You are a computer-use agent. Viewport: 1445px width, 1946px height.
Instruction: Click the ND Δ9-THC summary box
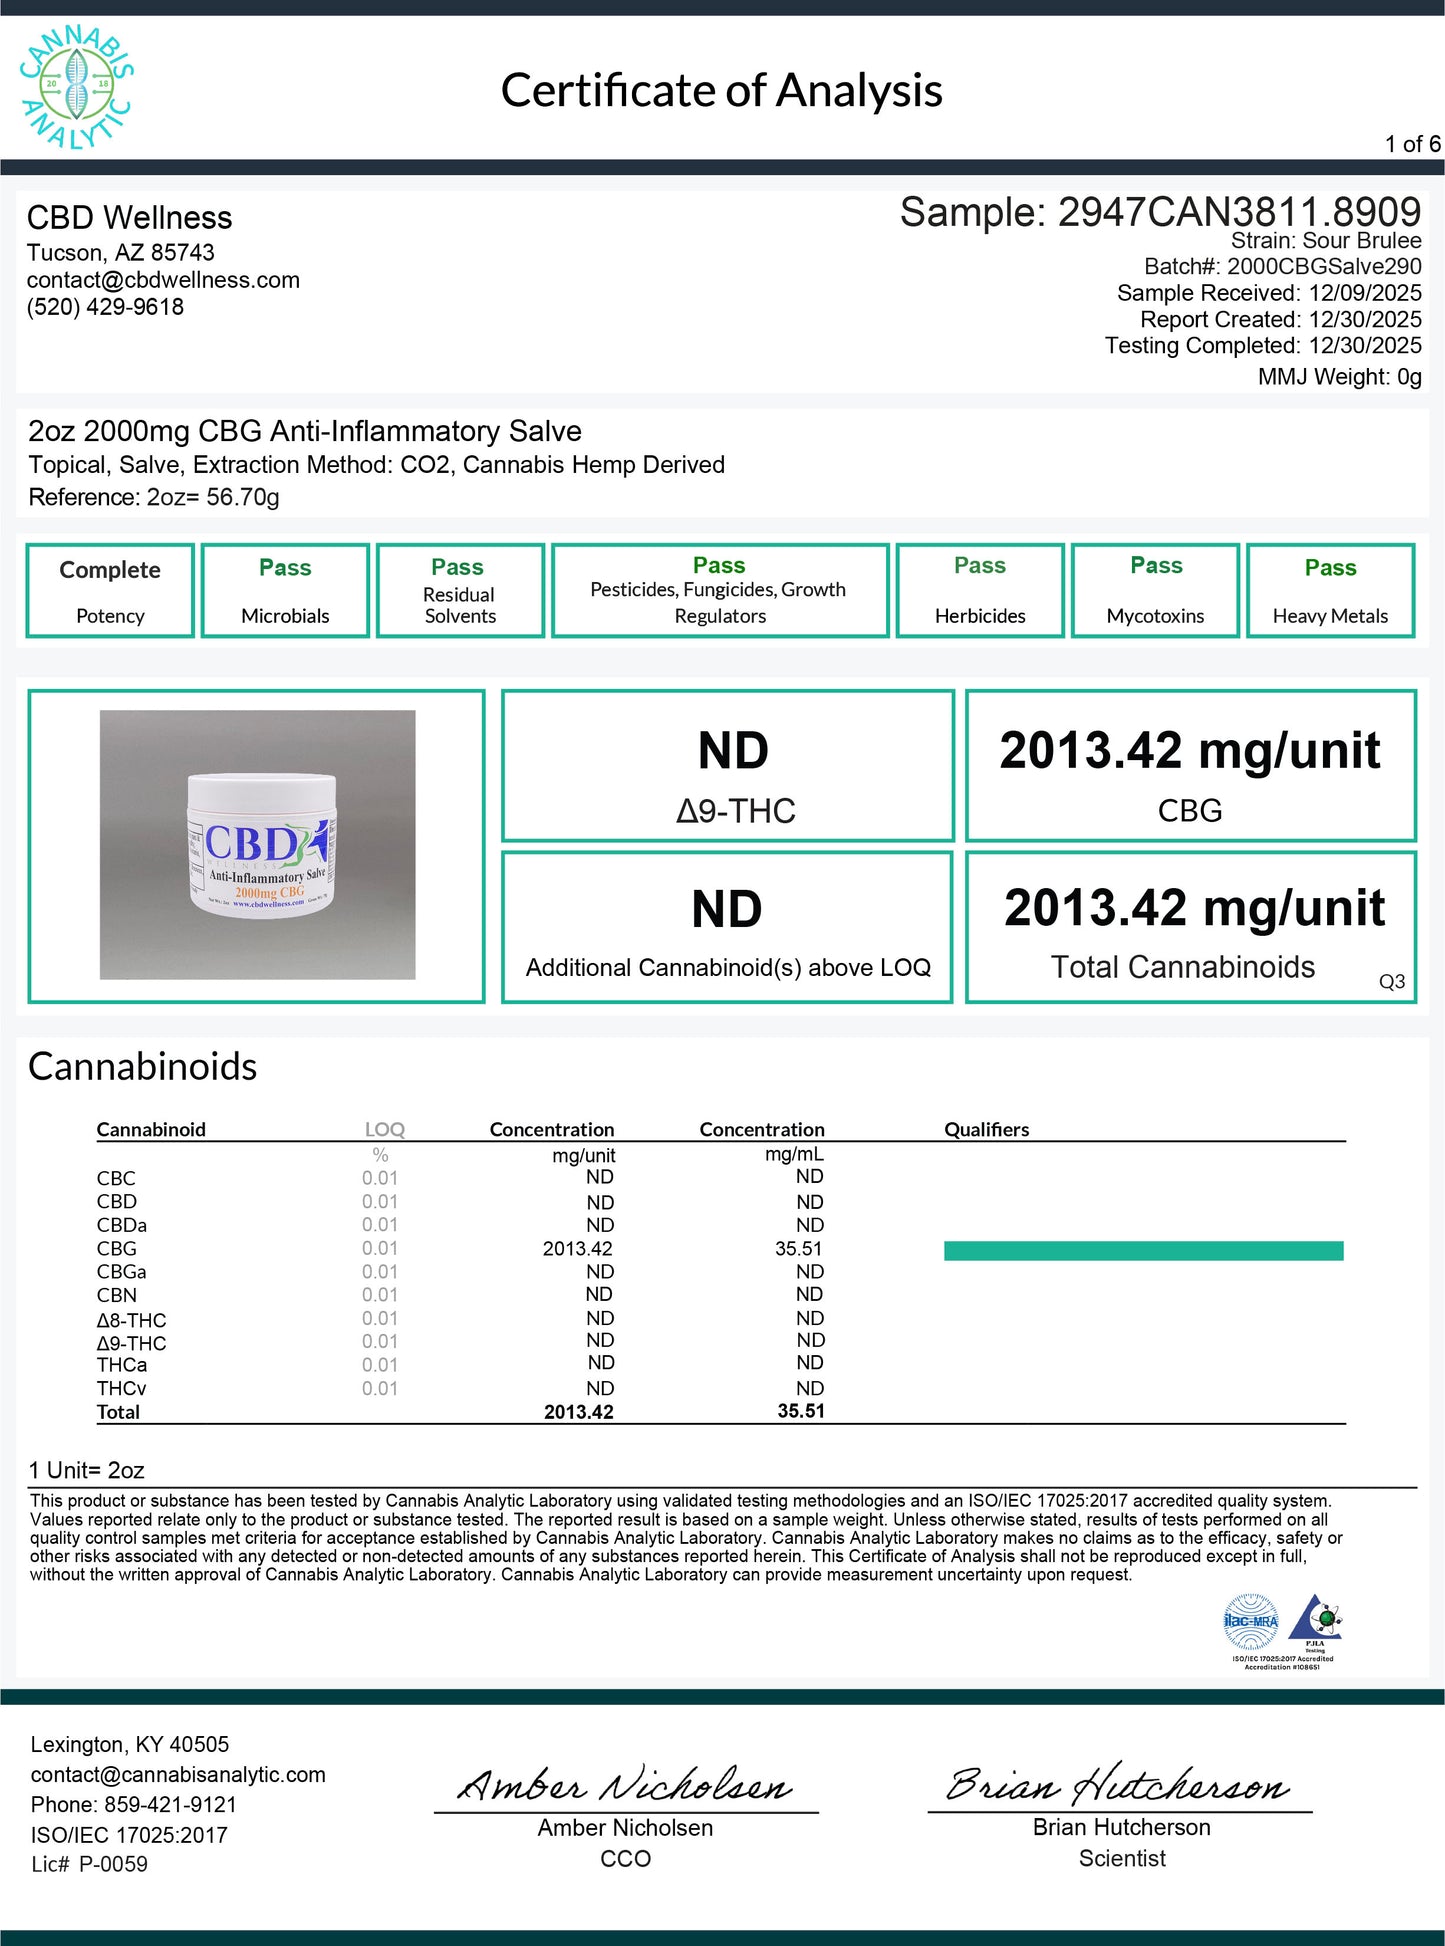(728, 766)
